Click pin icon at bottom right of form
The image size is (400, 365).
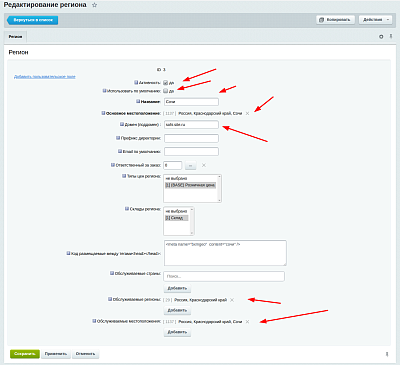[387, 354]
